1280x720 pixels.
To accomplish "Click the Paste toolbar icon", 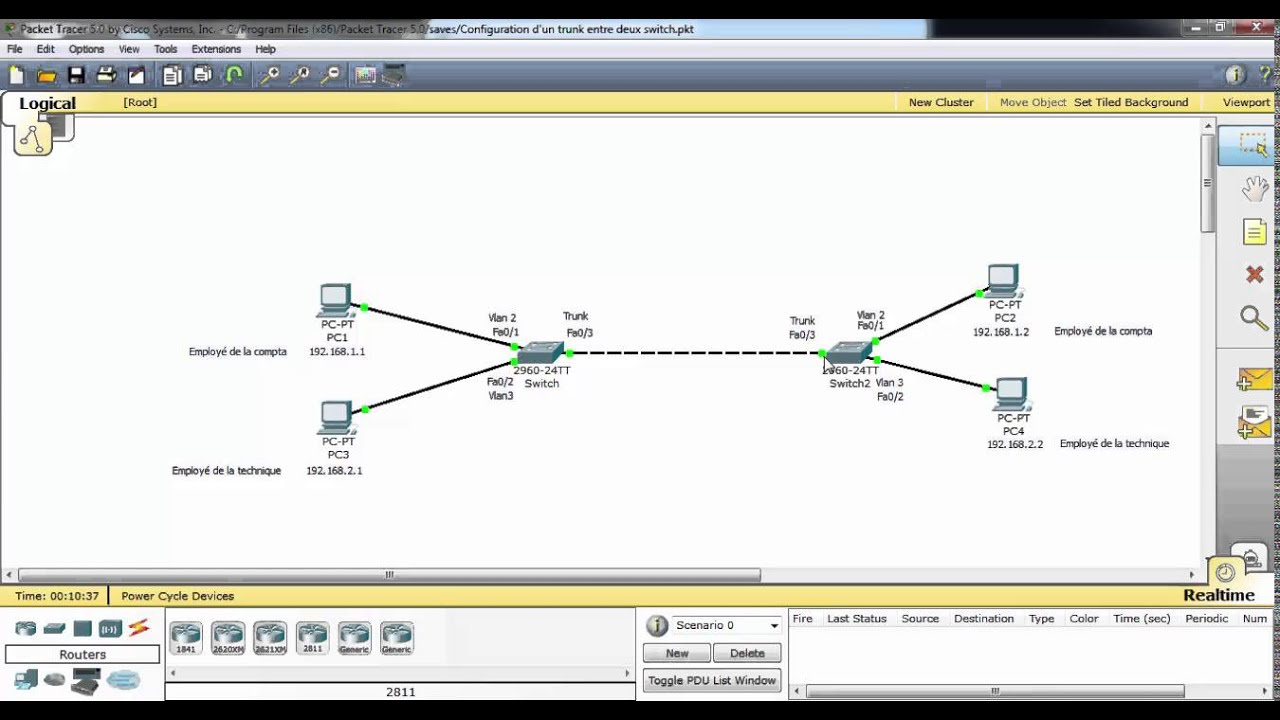I will click(x=203, y=75).
